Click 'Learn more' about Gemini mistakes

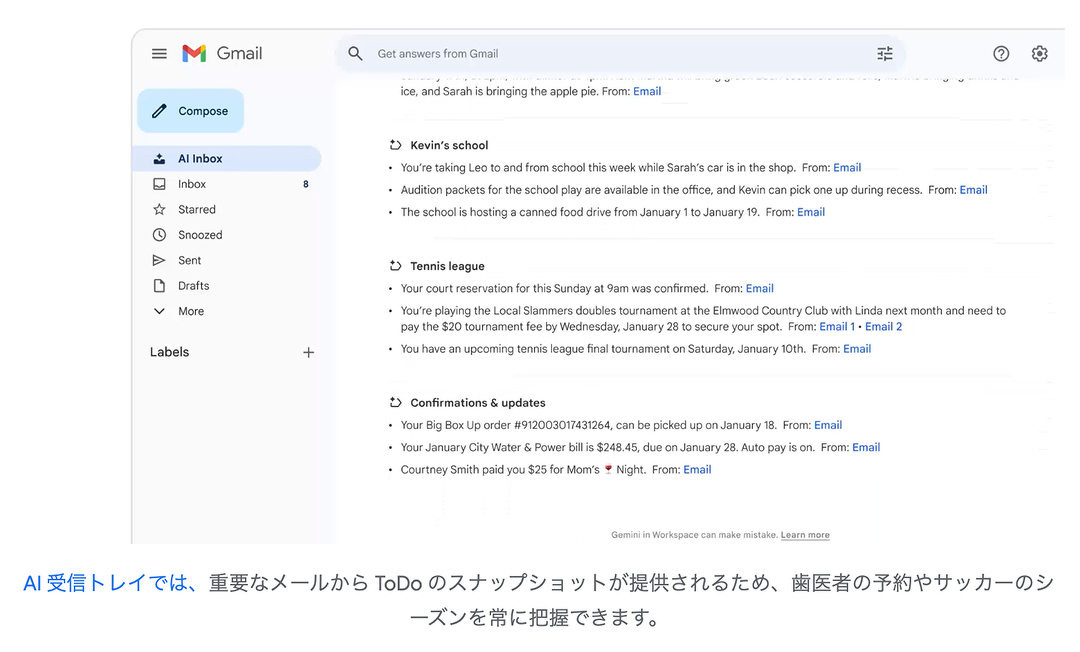(x=805, y=535)
